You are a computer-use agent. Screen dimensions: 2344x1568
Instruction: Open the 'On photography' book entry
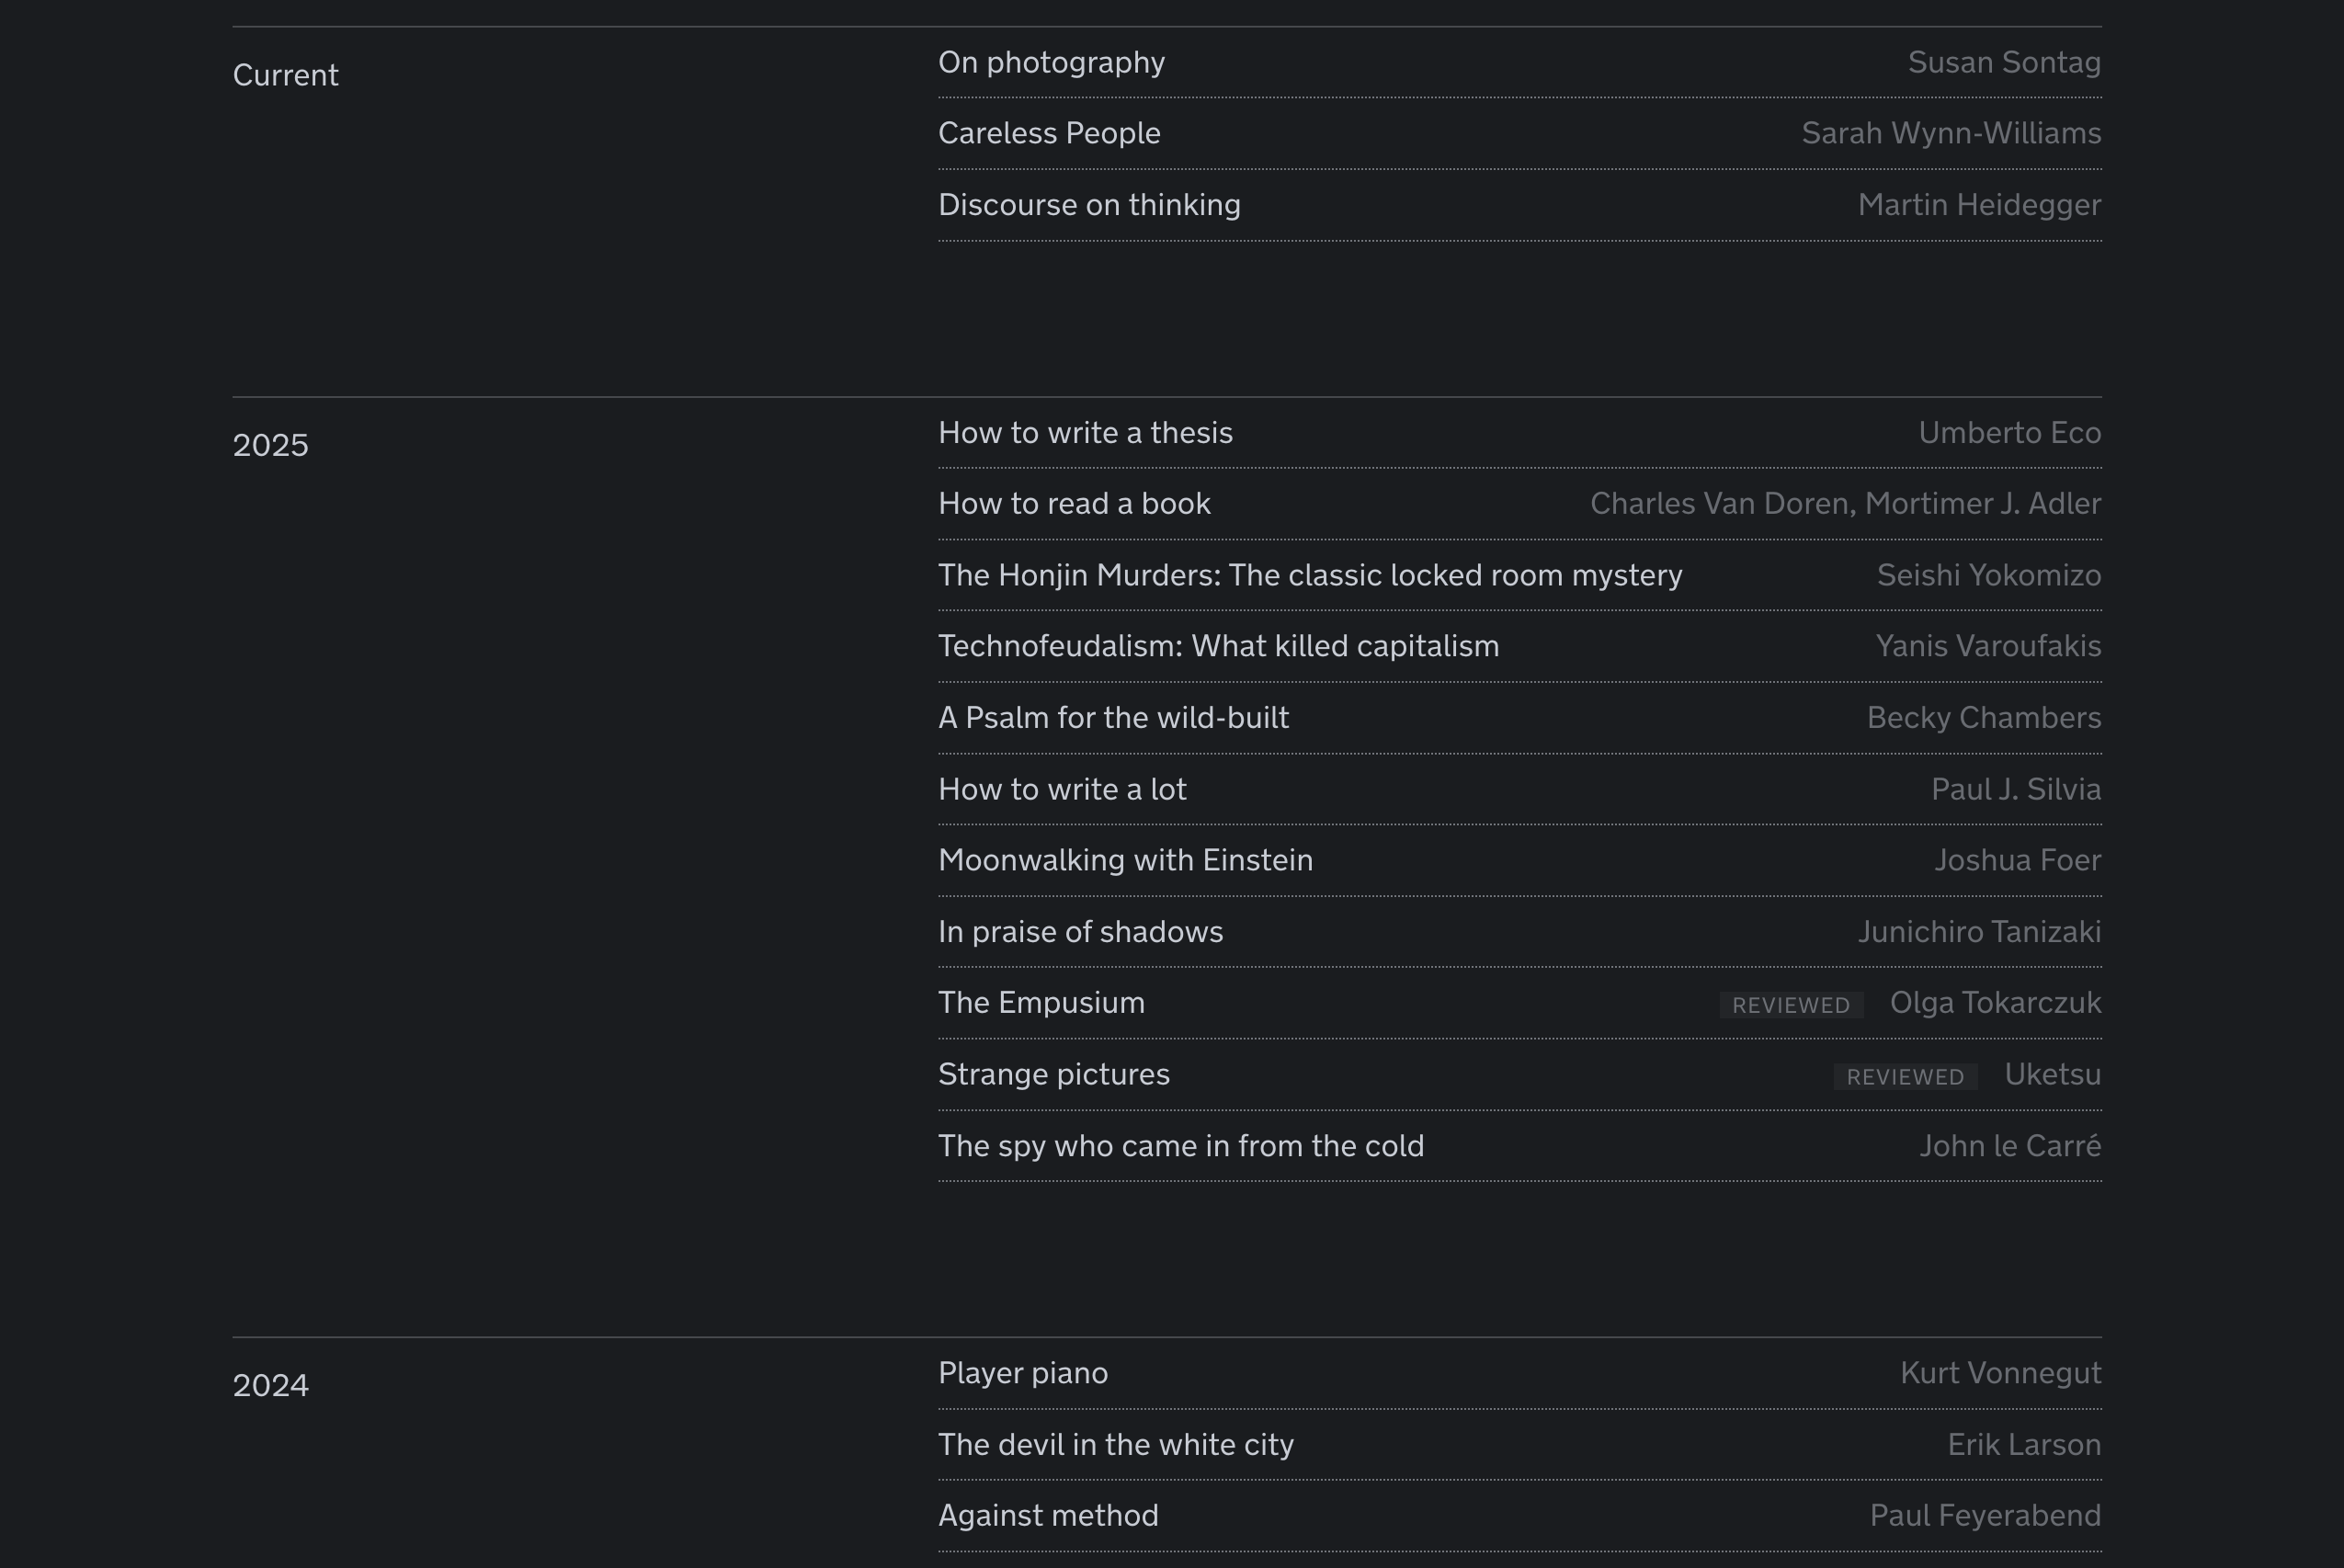1051,62
